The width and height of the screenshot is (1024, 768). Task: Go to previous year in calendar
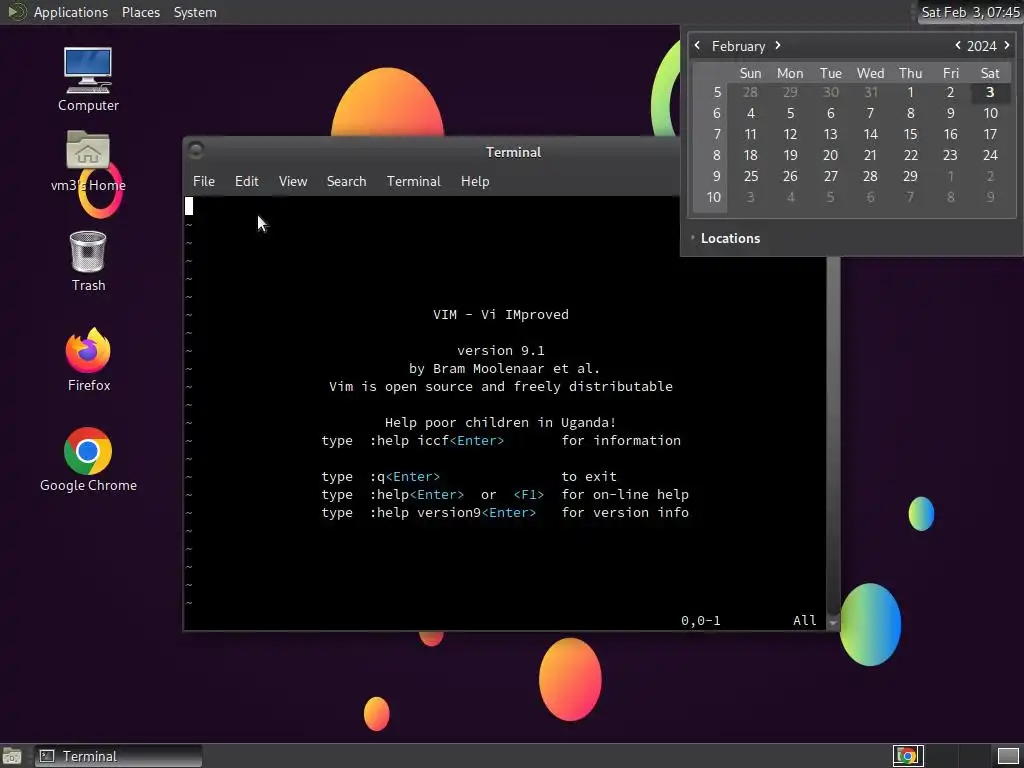pyautogui.click(x=957, y=45)
